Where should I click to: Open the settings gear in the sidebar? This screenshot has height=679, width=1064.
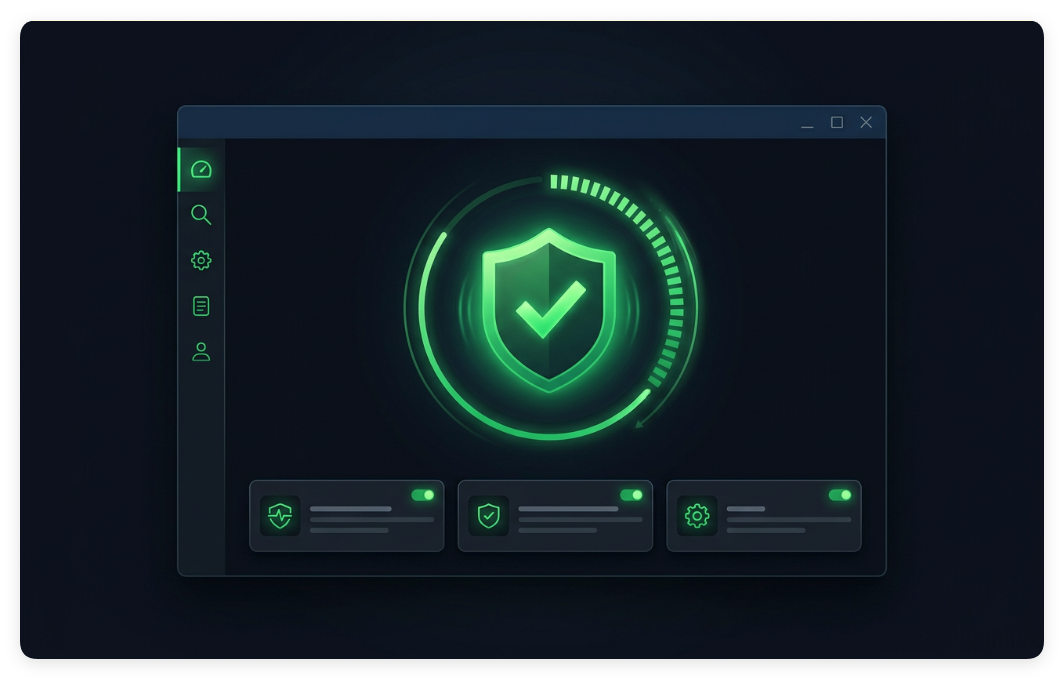[x=201, y=260]
